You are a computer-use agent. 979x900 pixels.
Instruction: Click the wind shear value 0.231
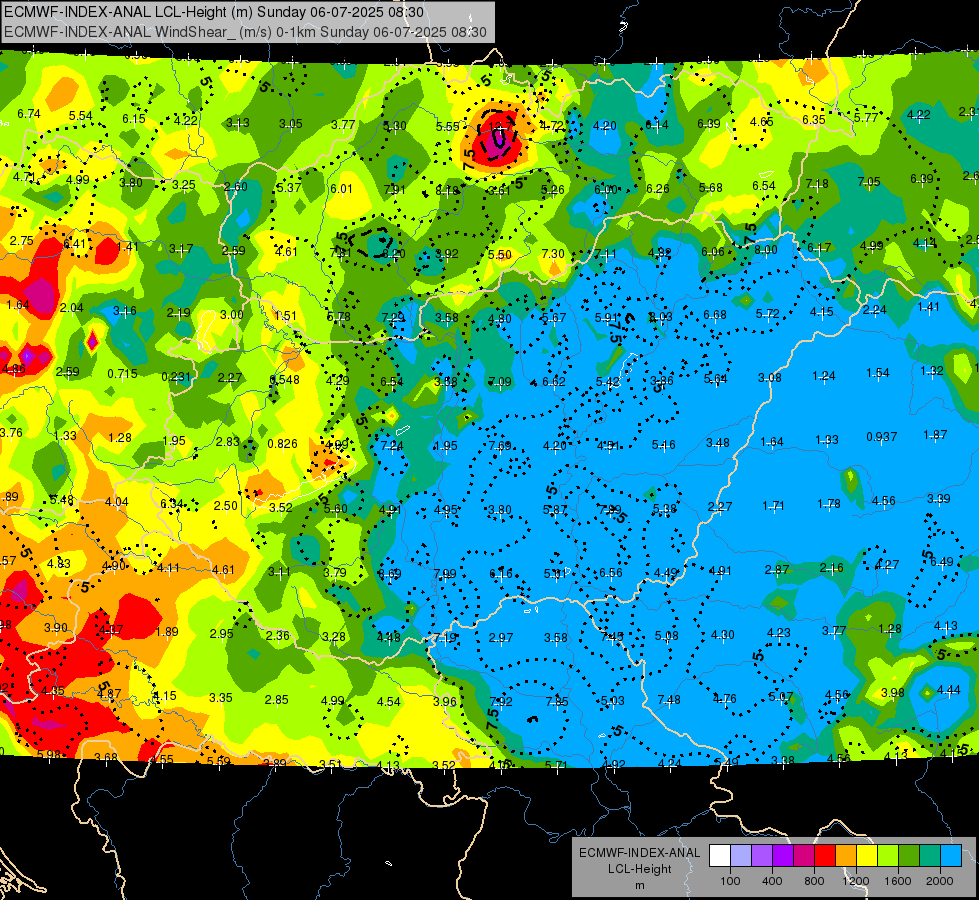click(176, 377)
